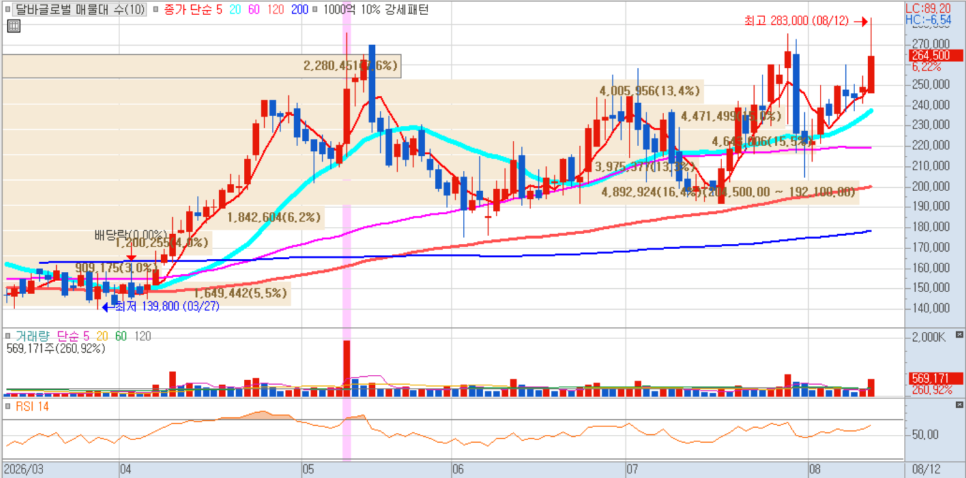966x478 pixels.
Task: Select the volume 단순 5 average label
Action: (73, 336)
